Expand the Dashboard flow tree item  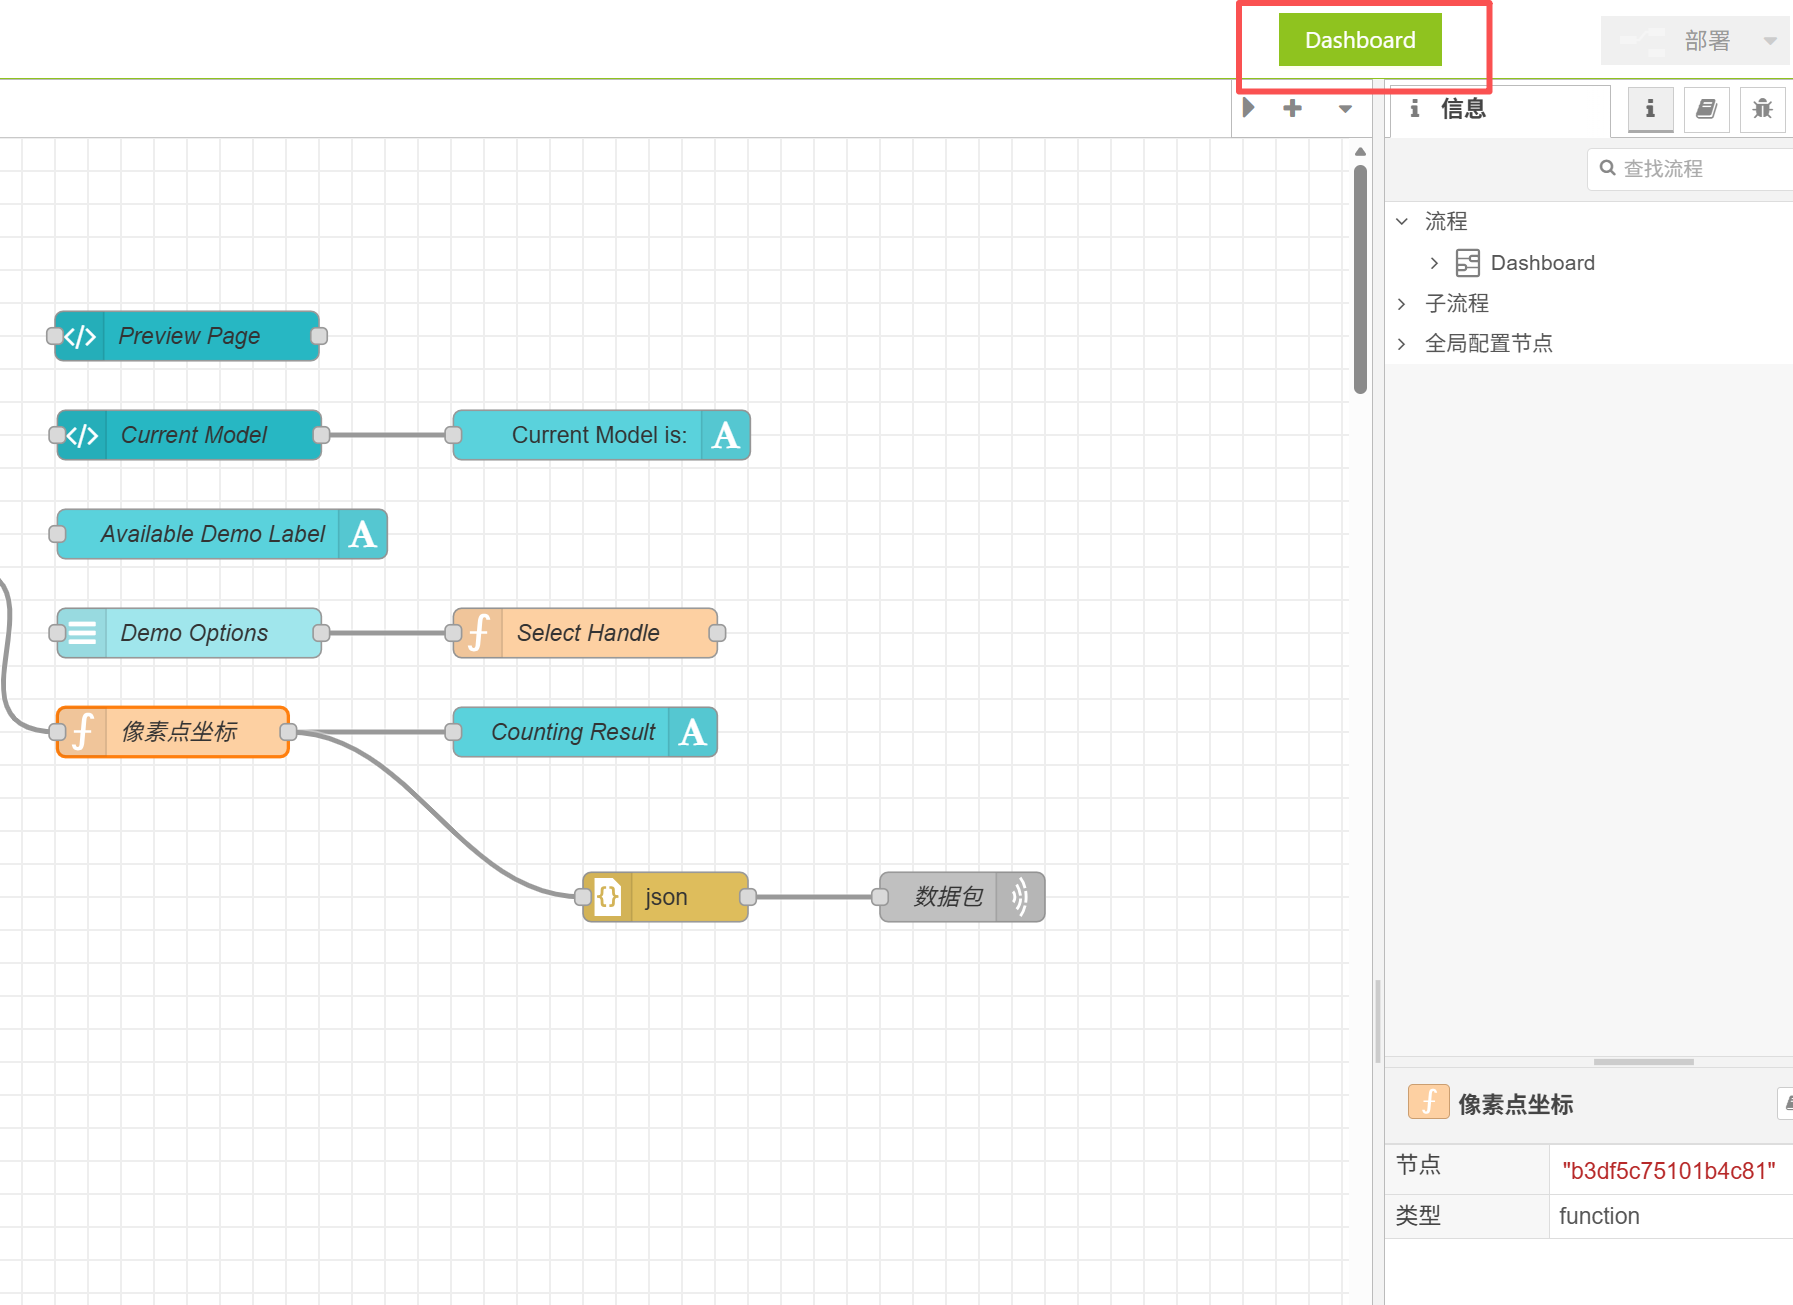1434,263
